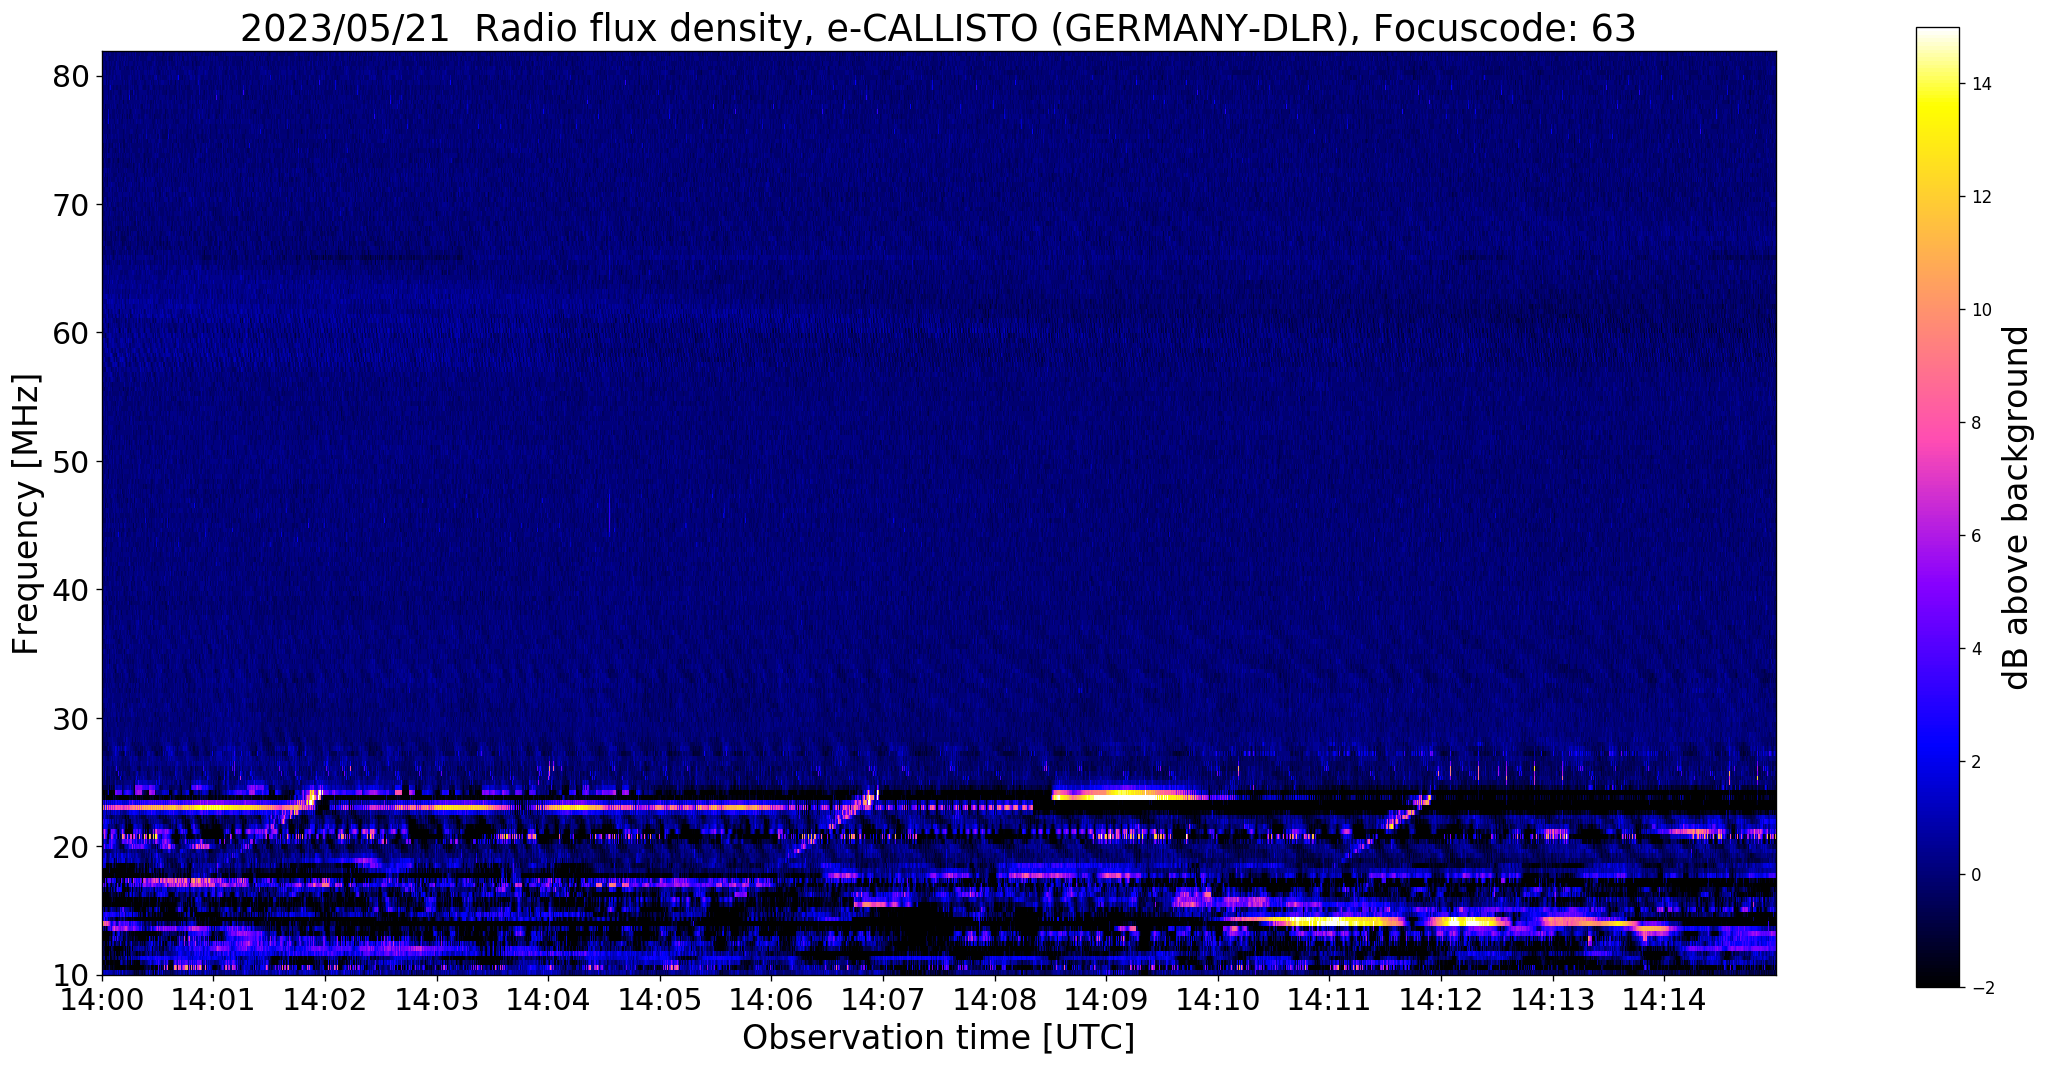Click the 30 MHz frequency tick label

coord(71,719)
